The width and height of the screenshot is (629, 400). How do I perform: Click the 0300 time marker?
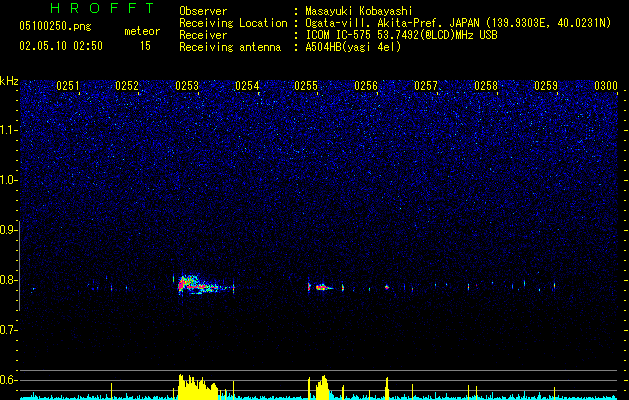[606, 86]
